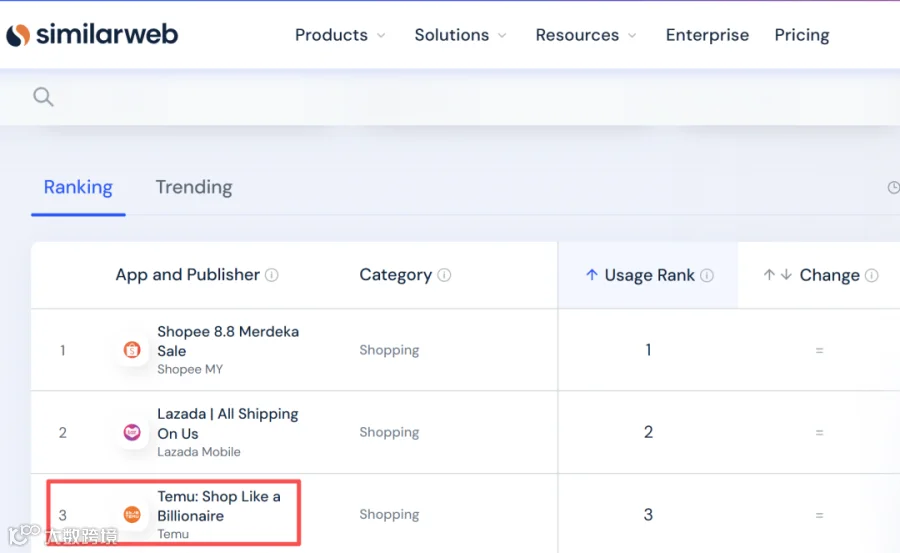
Task: Open the Solutions menu
Action: click(x=452, y=35)
